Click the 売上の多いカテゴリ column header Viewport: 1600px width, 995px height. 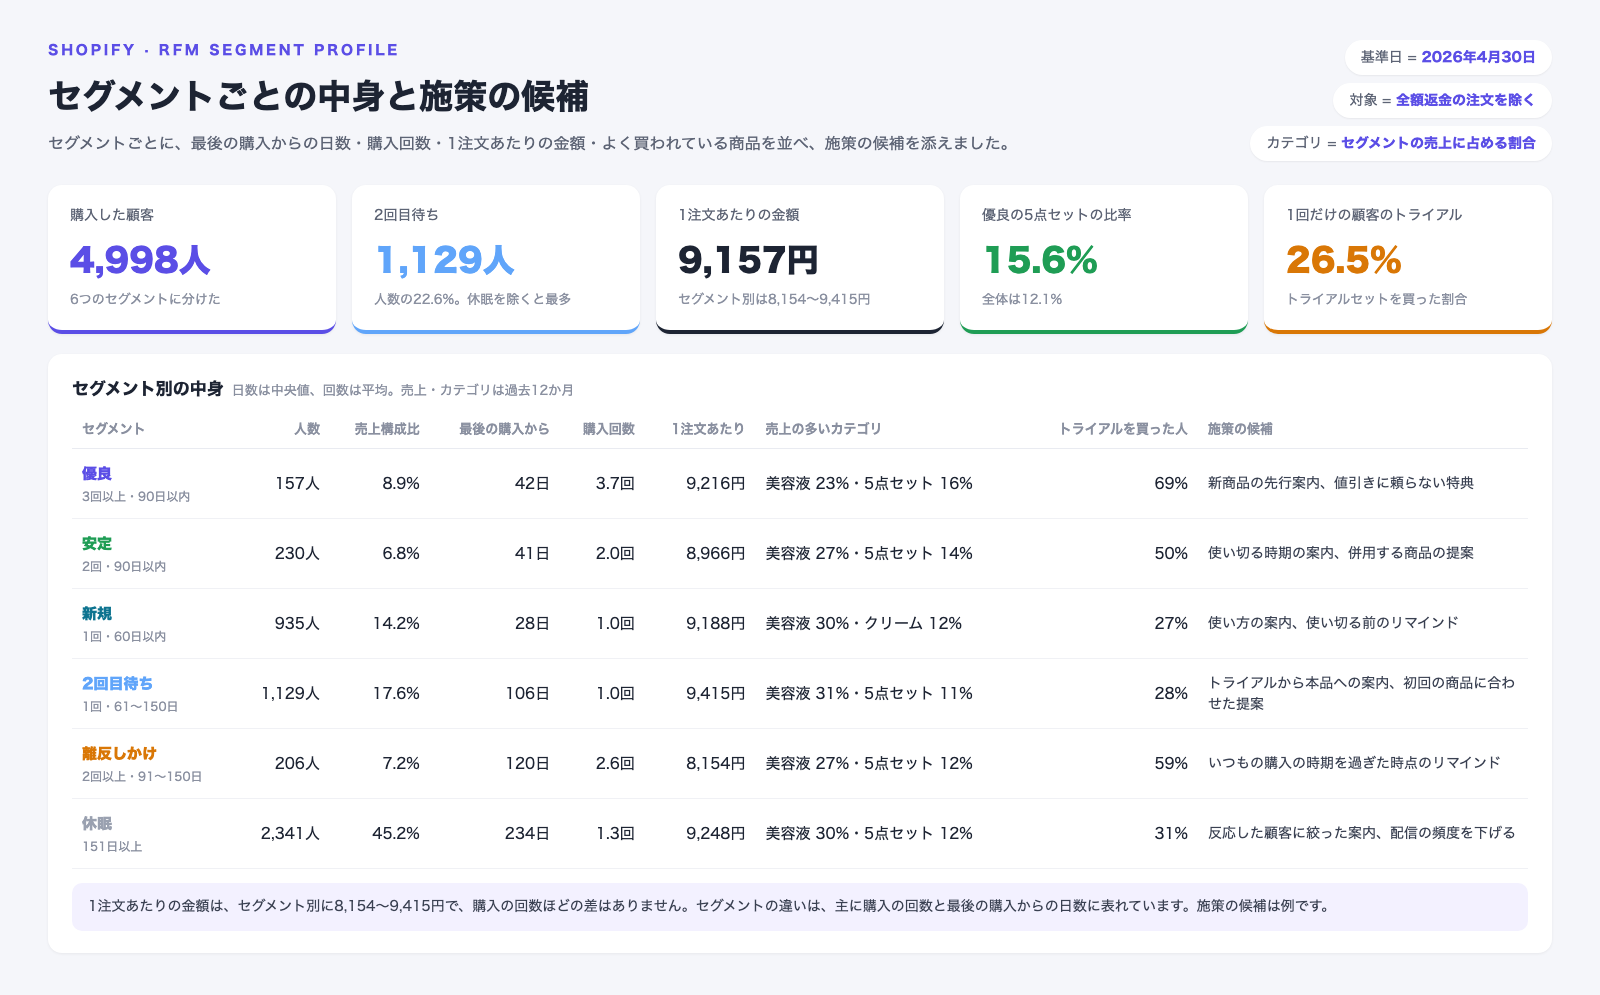coord(824,429)
